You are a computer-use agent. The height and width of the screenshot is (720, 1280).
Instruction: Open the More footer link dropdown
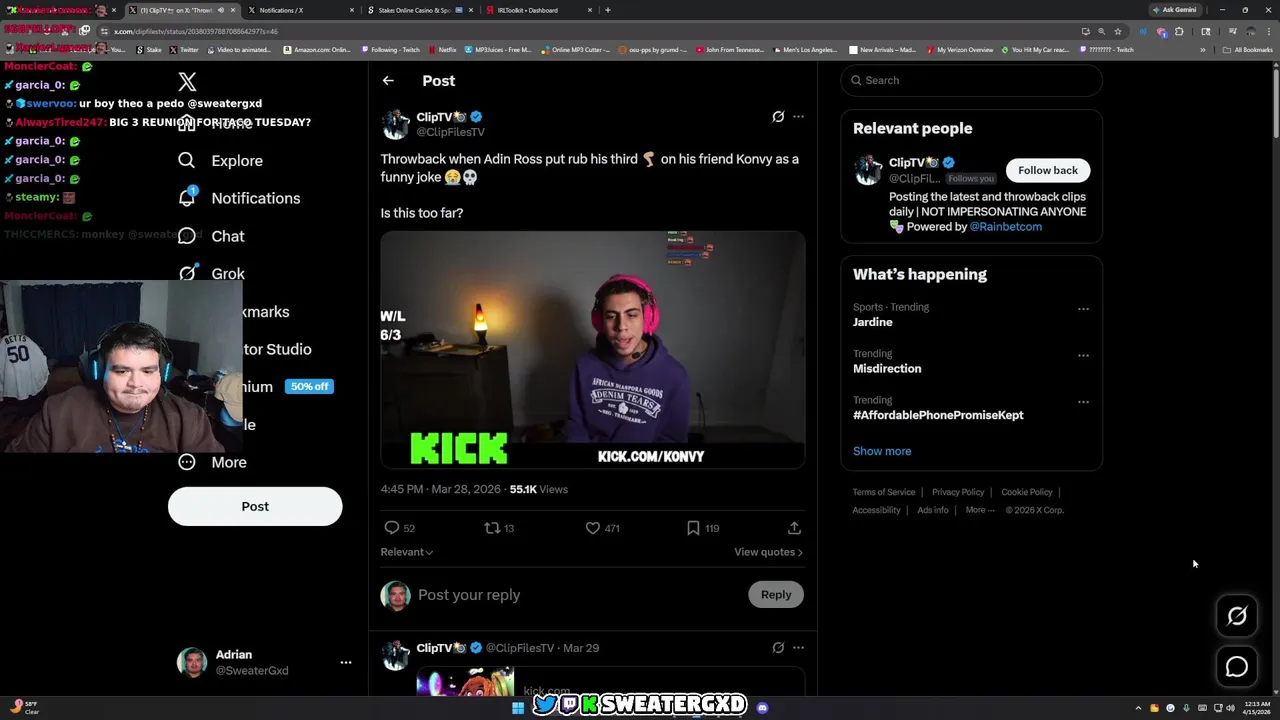point(980,510)
